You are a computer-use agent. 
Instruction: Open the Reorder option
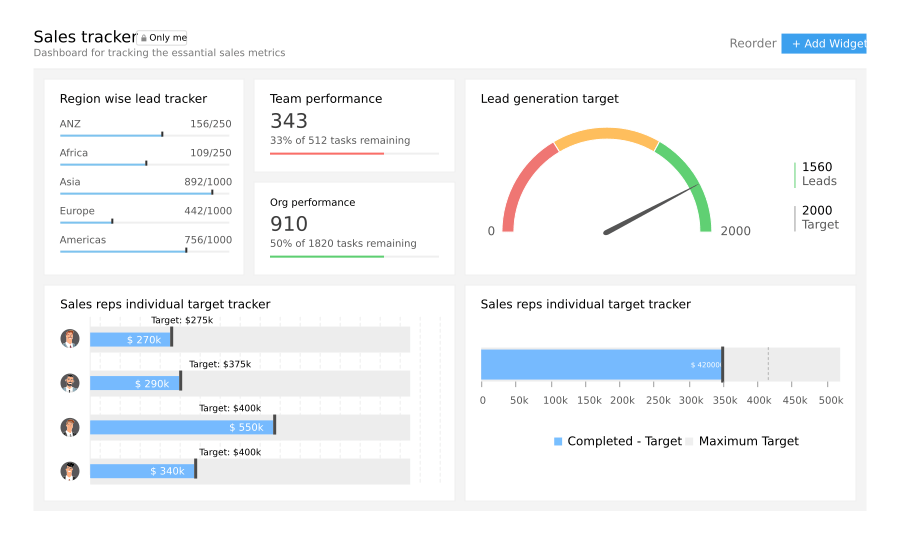tap(752, 44)
